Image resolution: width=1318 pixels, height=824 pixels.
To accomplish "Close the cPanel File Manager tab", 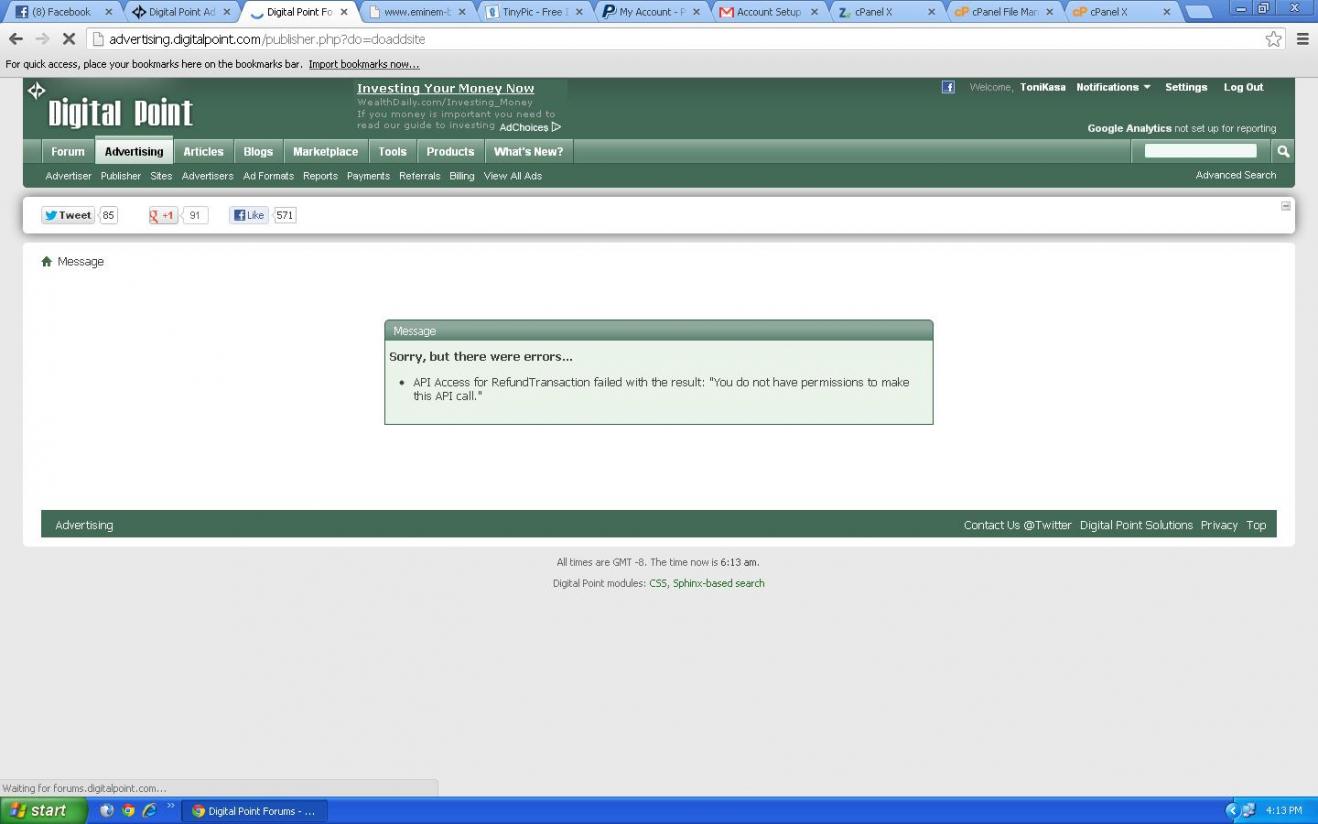I will click(1049, 12).
